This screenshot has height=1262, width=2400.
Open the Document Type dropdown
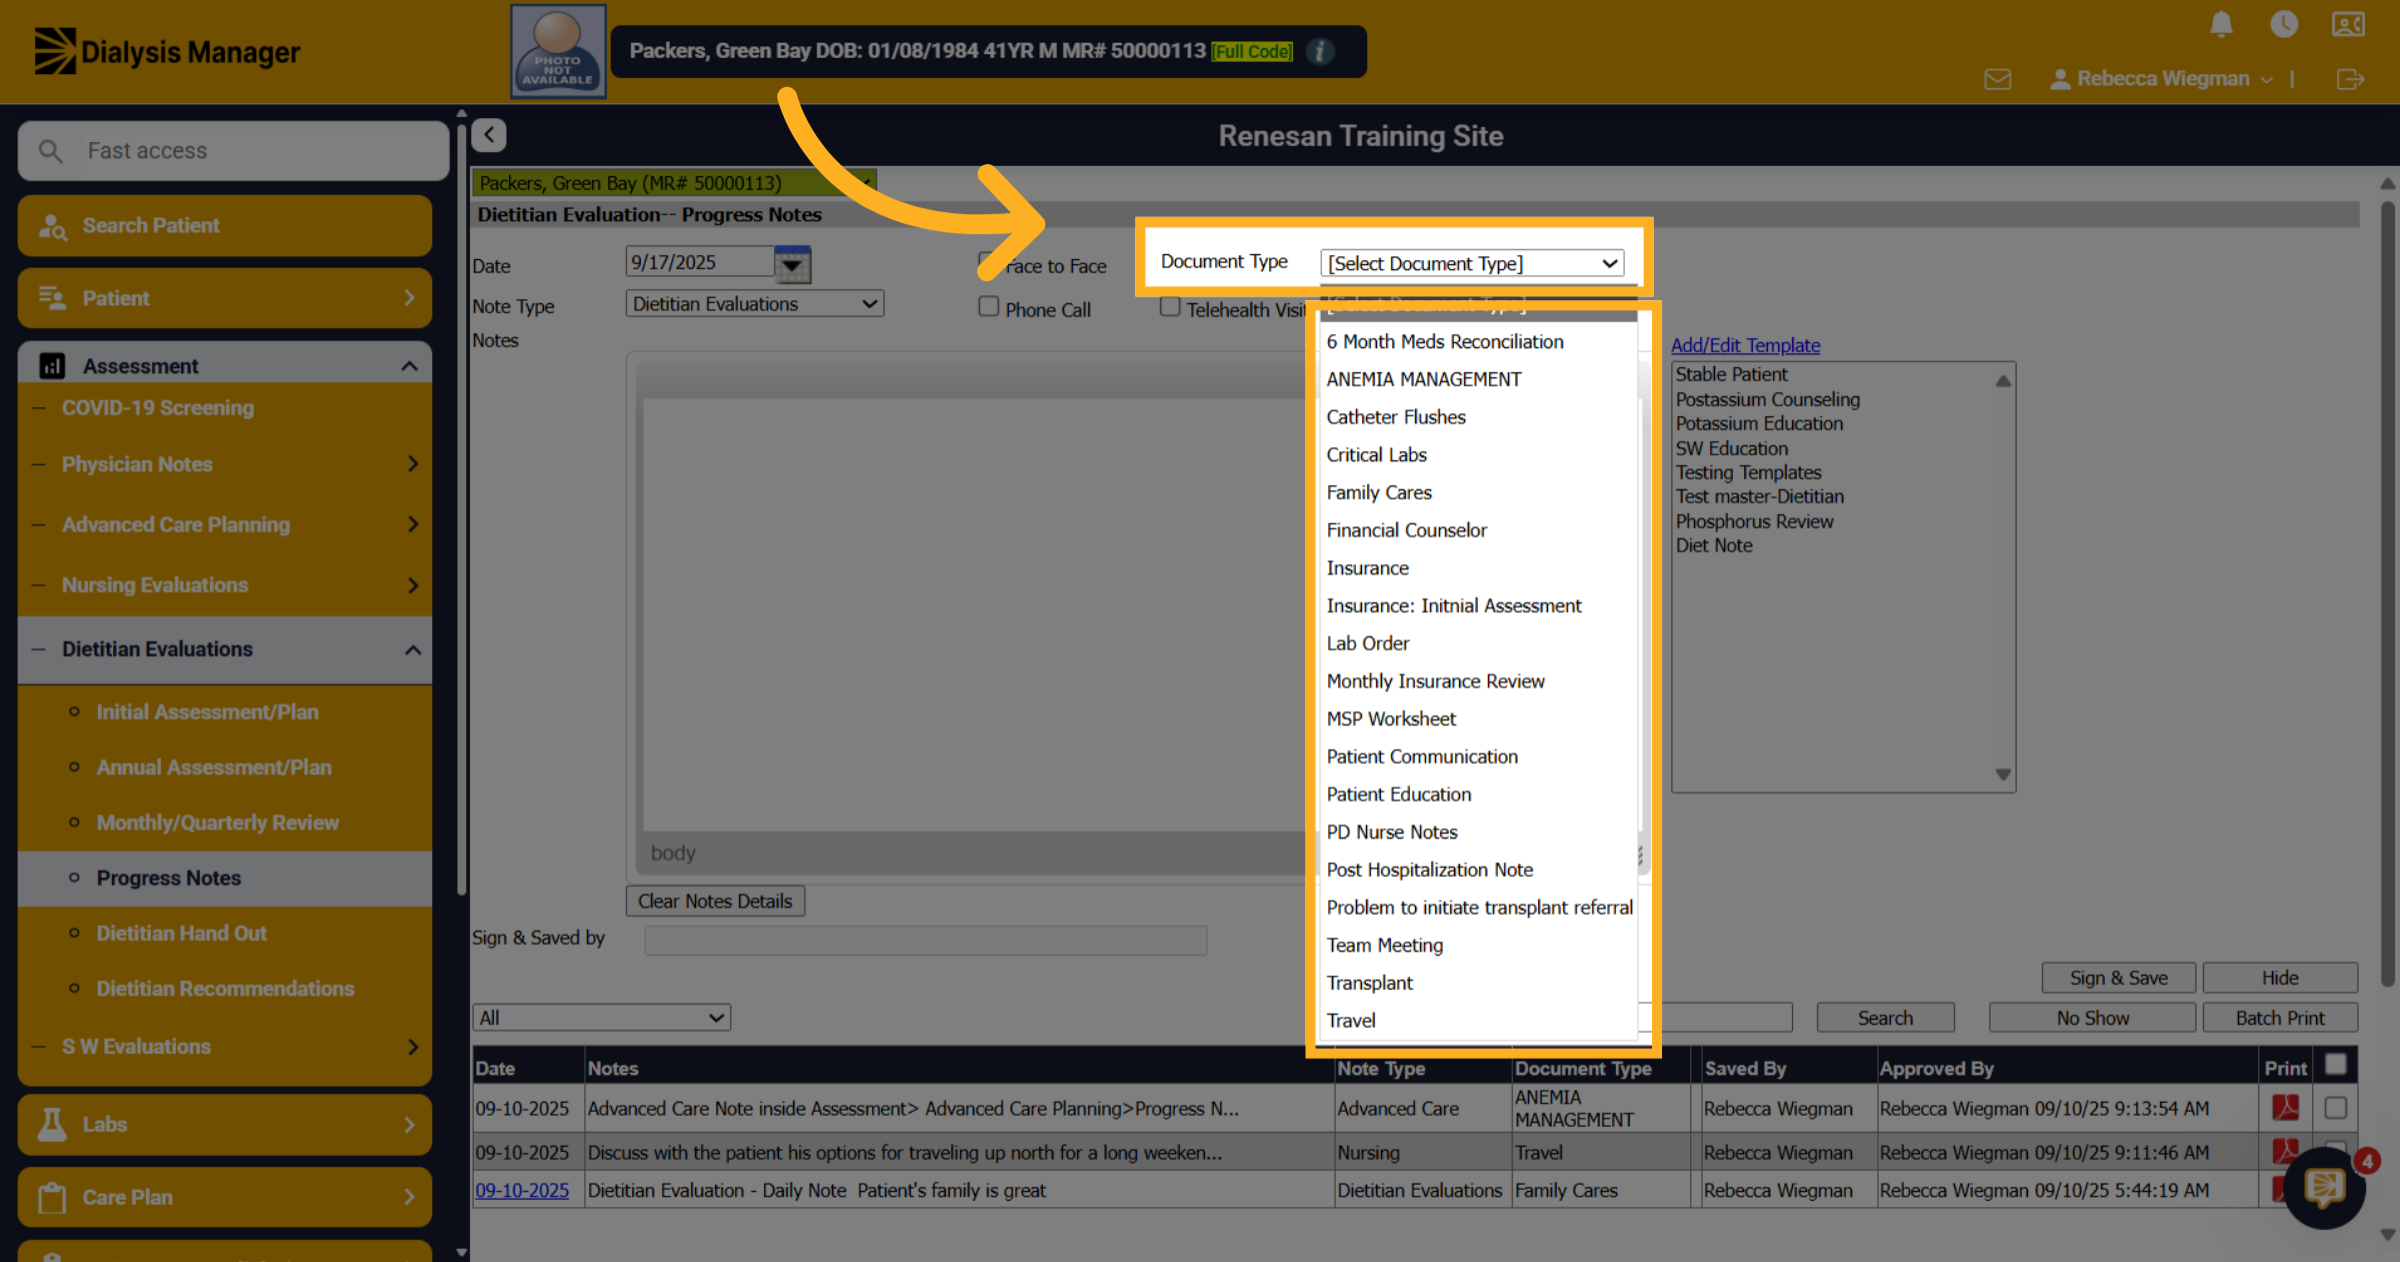click(1472, 263)
